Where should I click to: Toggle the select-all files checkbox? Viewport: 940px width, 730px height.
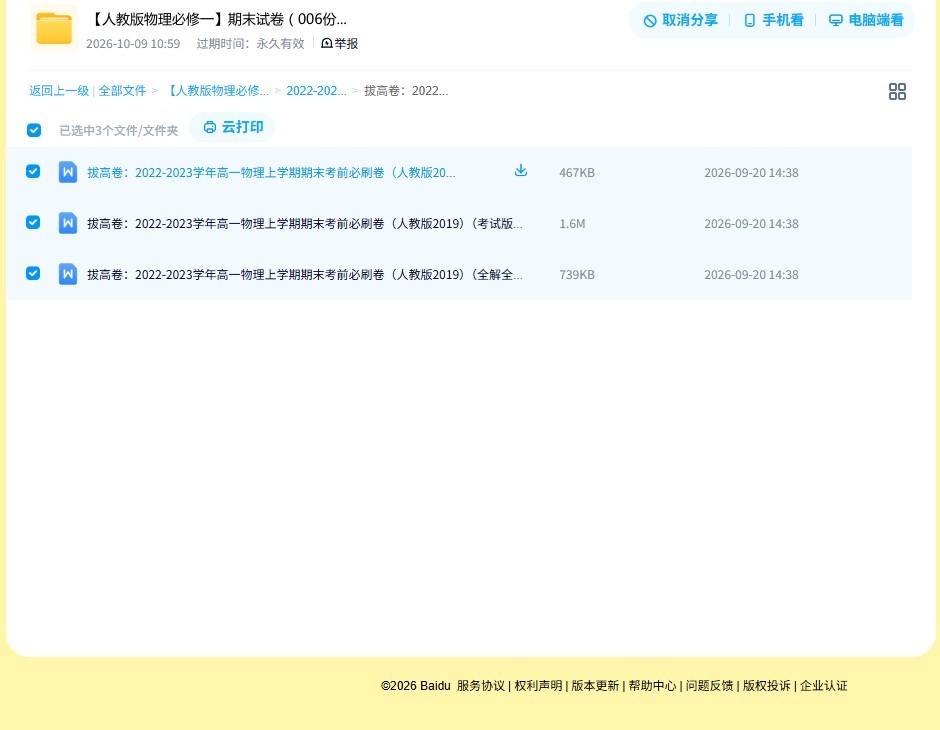click(x=34, y=130)
